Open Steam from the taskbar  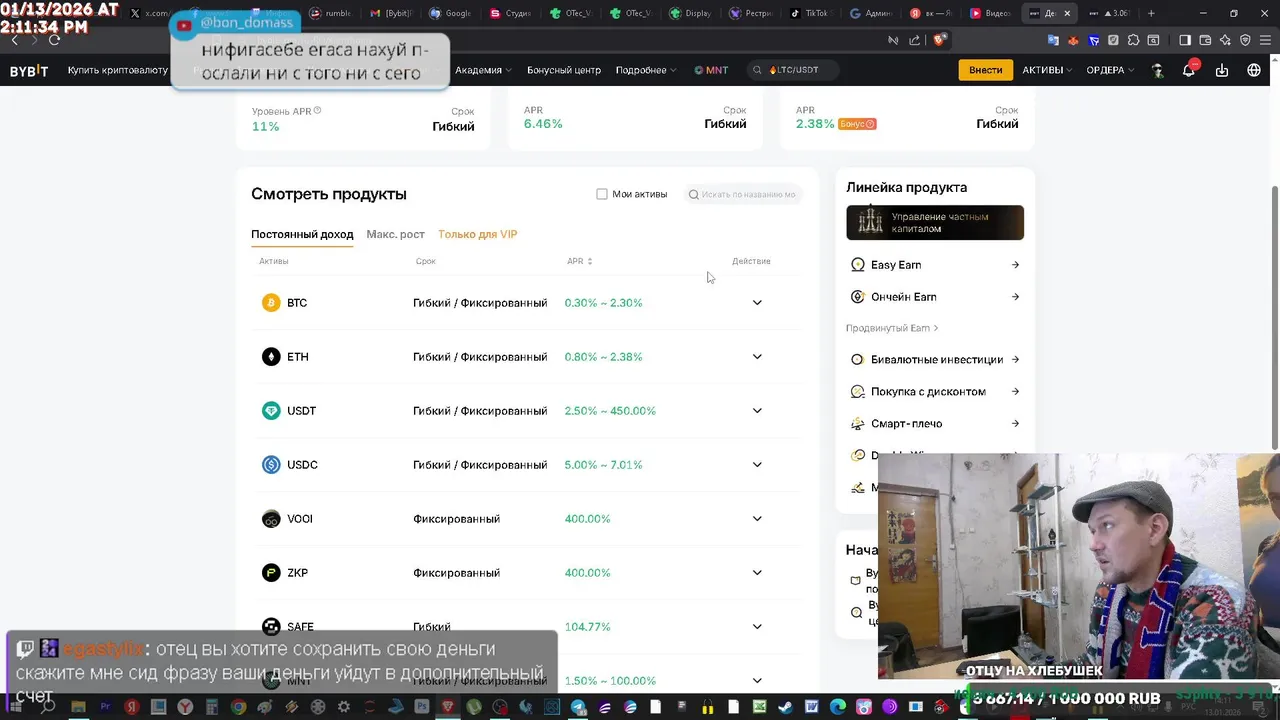[x=785, y=707]
